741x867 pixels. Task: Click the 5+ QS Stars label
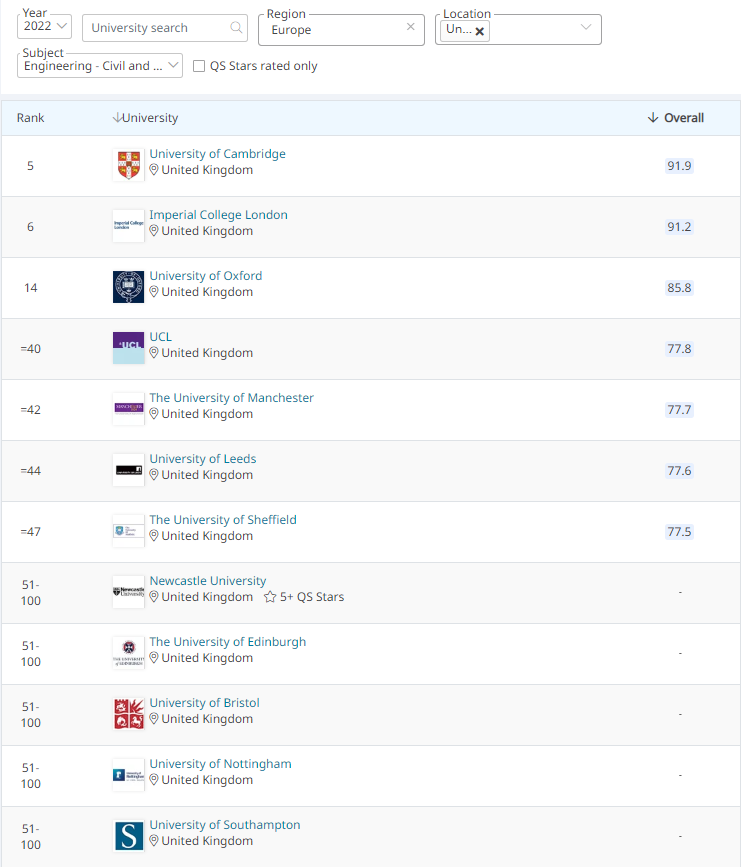point(312,597)
